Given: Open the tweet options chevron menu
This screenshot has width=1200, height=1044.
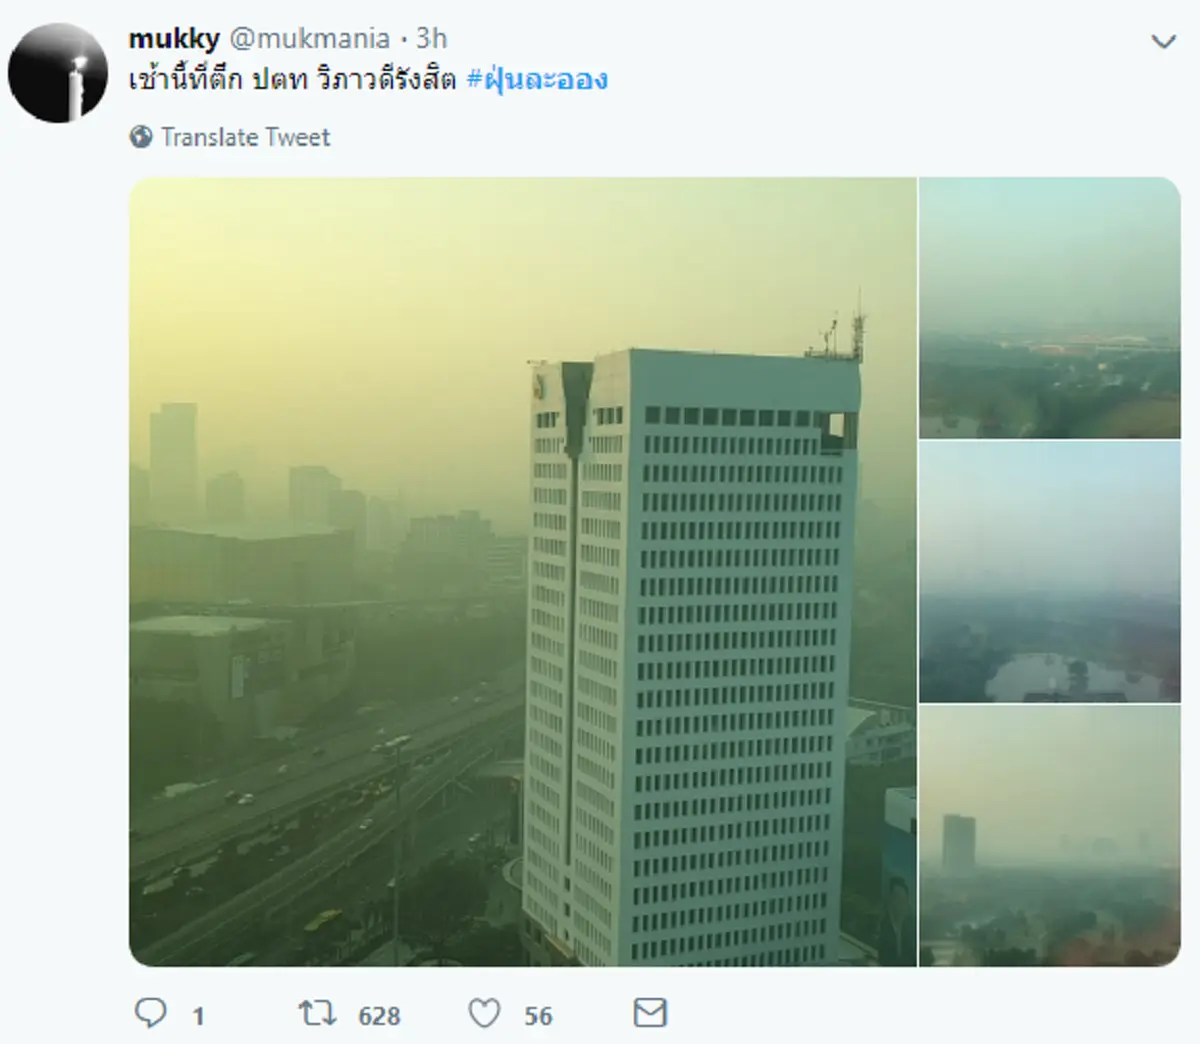Looking at the screenshot, I should point(1163,42).
